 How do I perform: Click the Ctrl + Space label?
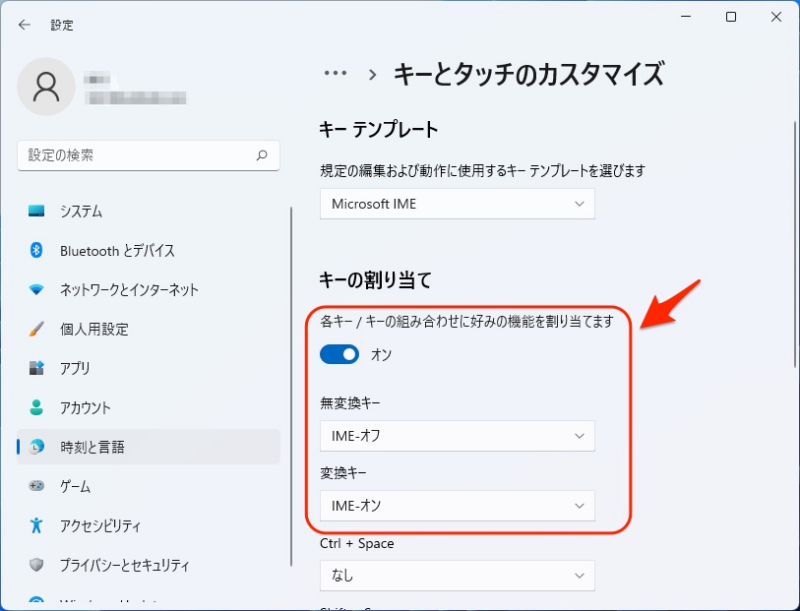coord(357,543)
